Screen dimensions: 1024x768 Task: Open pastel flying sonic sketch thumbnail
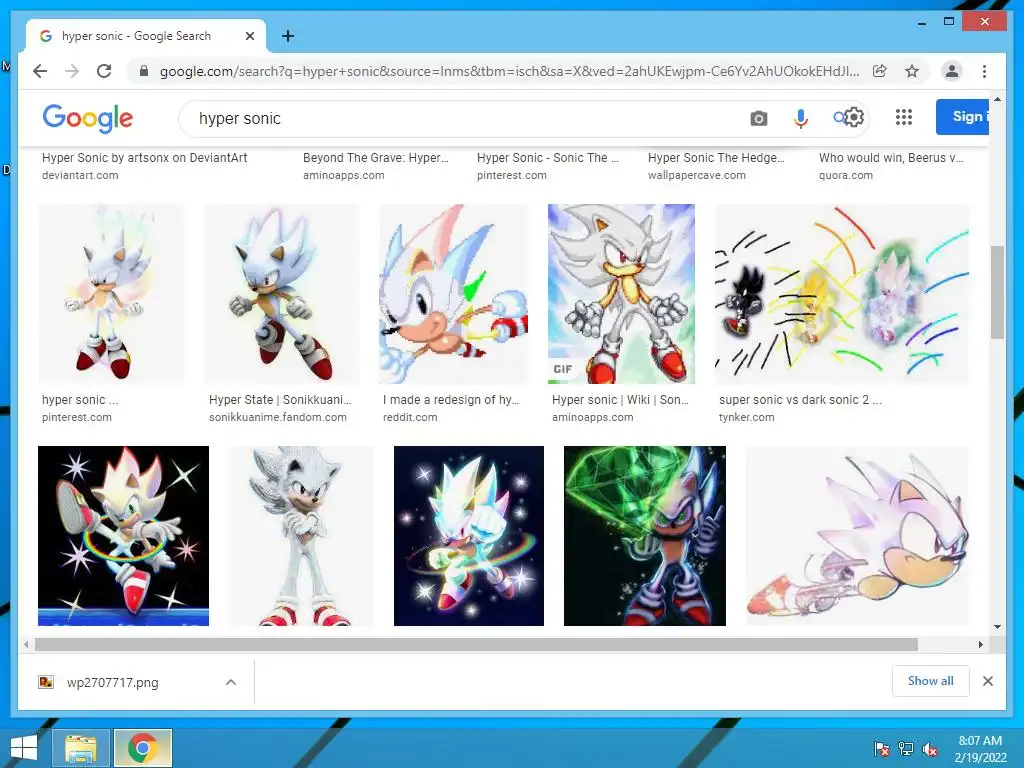(857, 536)
